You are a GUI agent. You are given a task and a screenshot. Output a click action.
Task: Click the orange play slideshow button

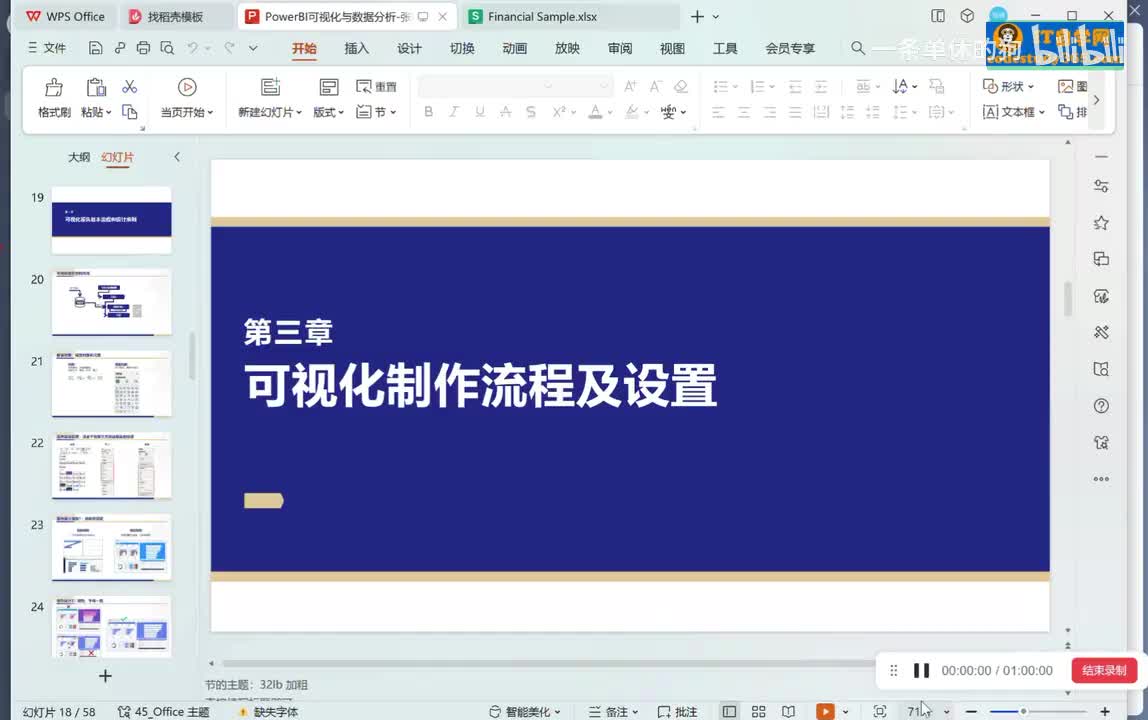825,711
